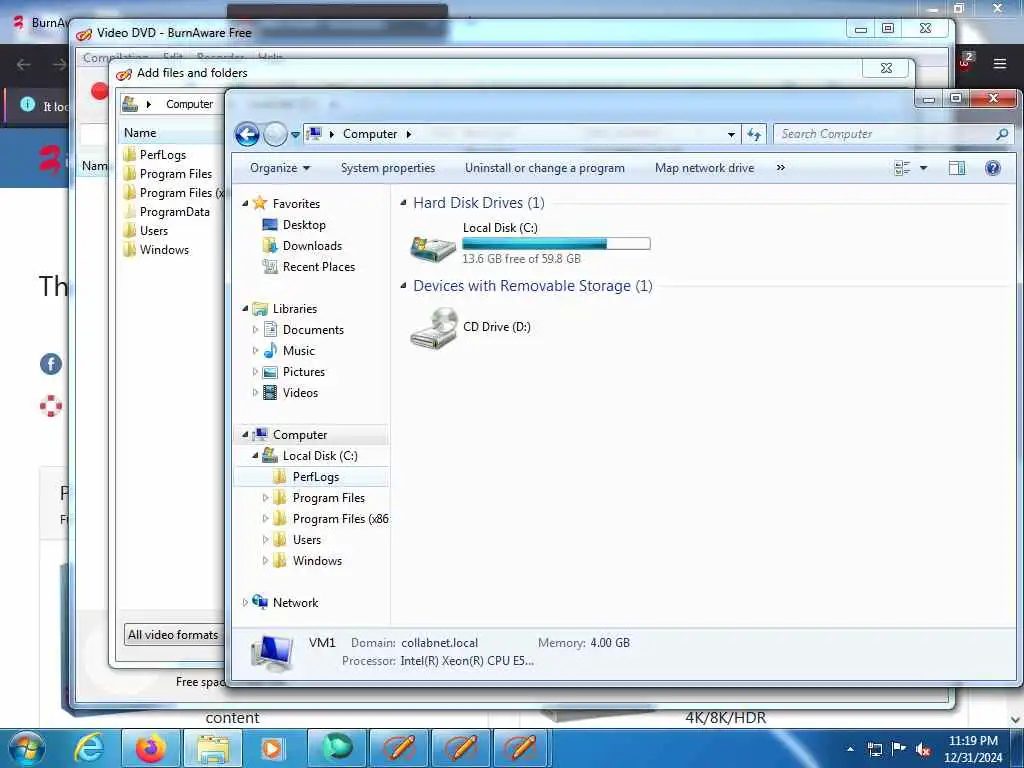Collapse the Libraries tree node
Screen dimensions: 1024x768
click(x=246, y=308)
